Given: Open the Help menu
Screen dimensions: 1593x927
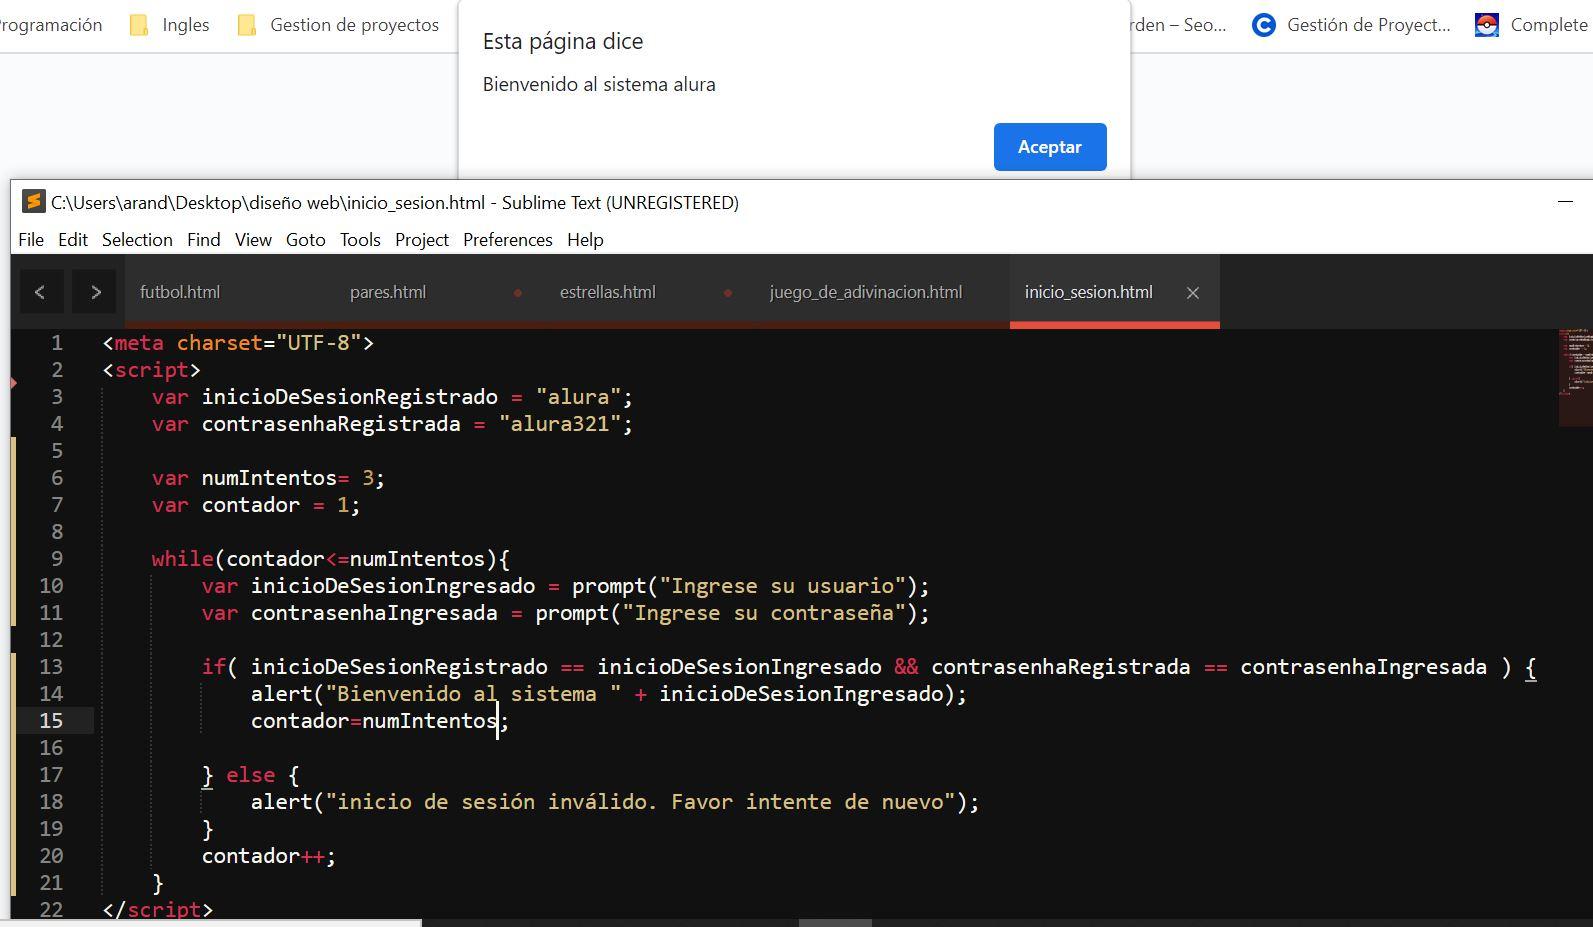Looking at the screenshot, I should coord(585,240).
